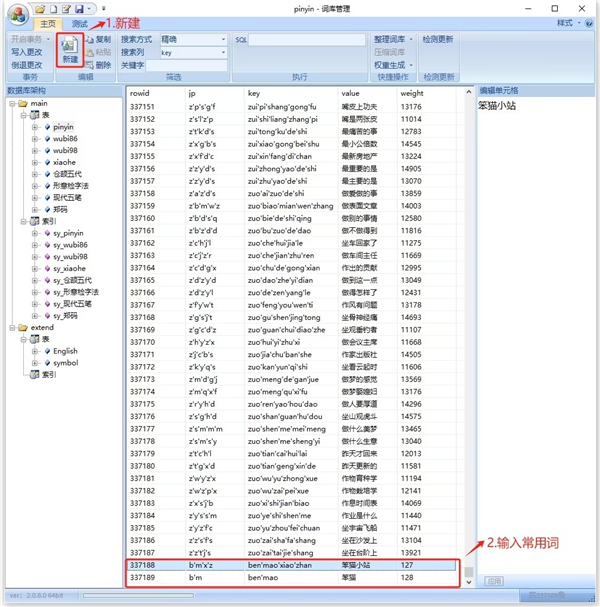600x607 pixels.
Task: Click the save icon in quick access toolbar
Action: pos(78,8)
